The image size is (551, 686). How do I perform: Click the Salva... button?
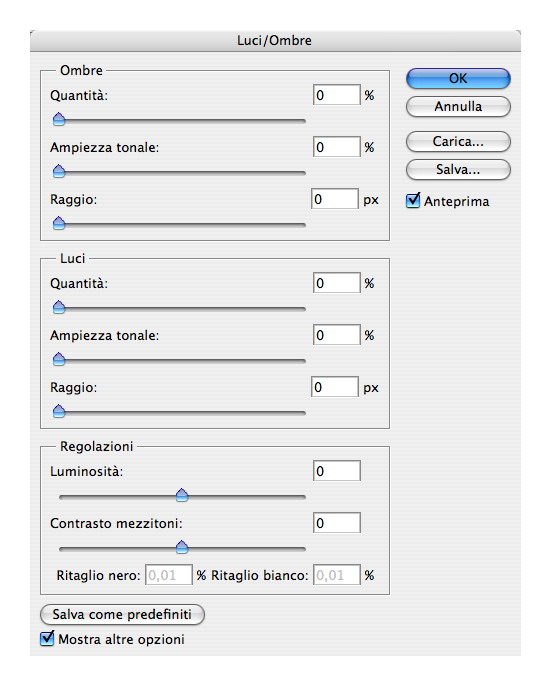click(x=458, y=169)
